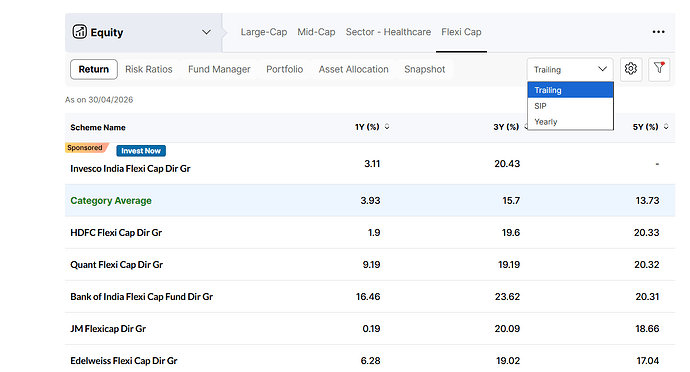Click the 3.11 one-year value for Invesco
Viewport: 690px width, 372px height.
coord(372,164)
